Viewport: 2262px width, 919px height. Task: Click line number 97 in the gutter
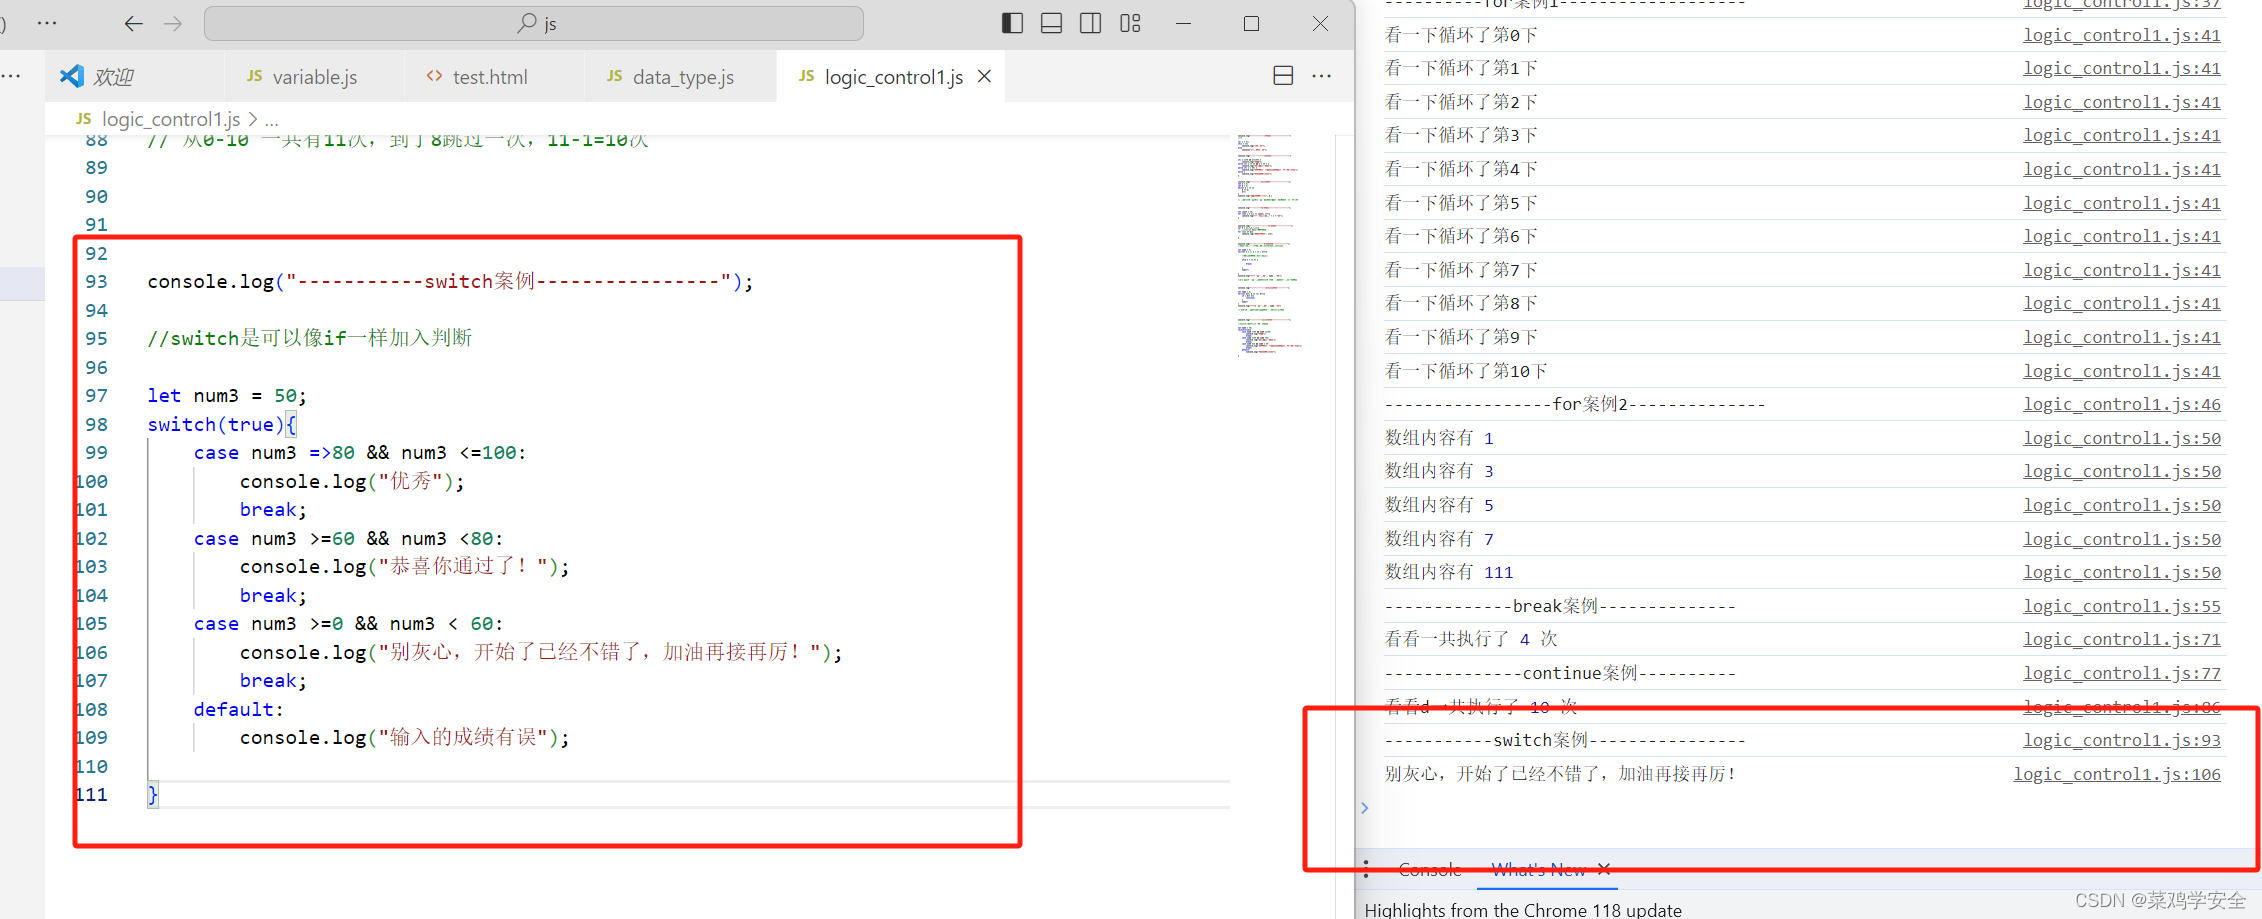point(96,395)
